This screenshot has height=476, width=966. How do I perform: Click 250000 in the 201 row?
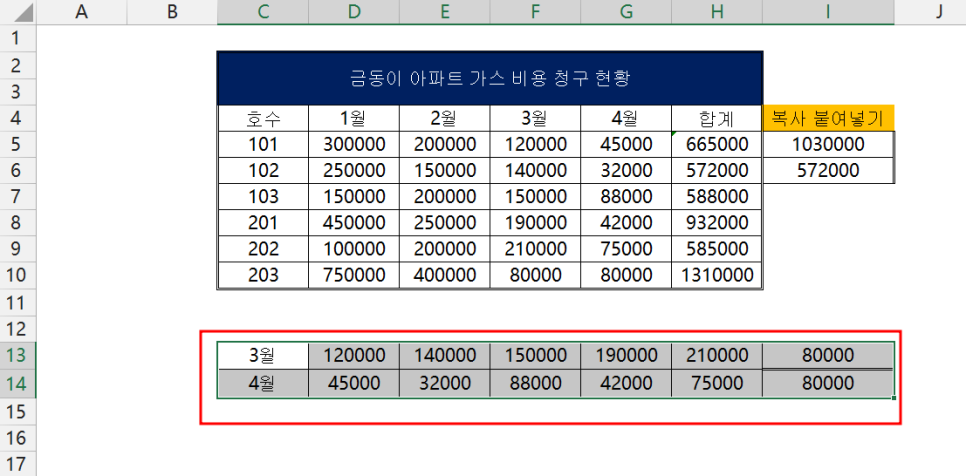coord(445,223)
